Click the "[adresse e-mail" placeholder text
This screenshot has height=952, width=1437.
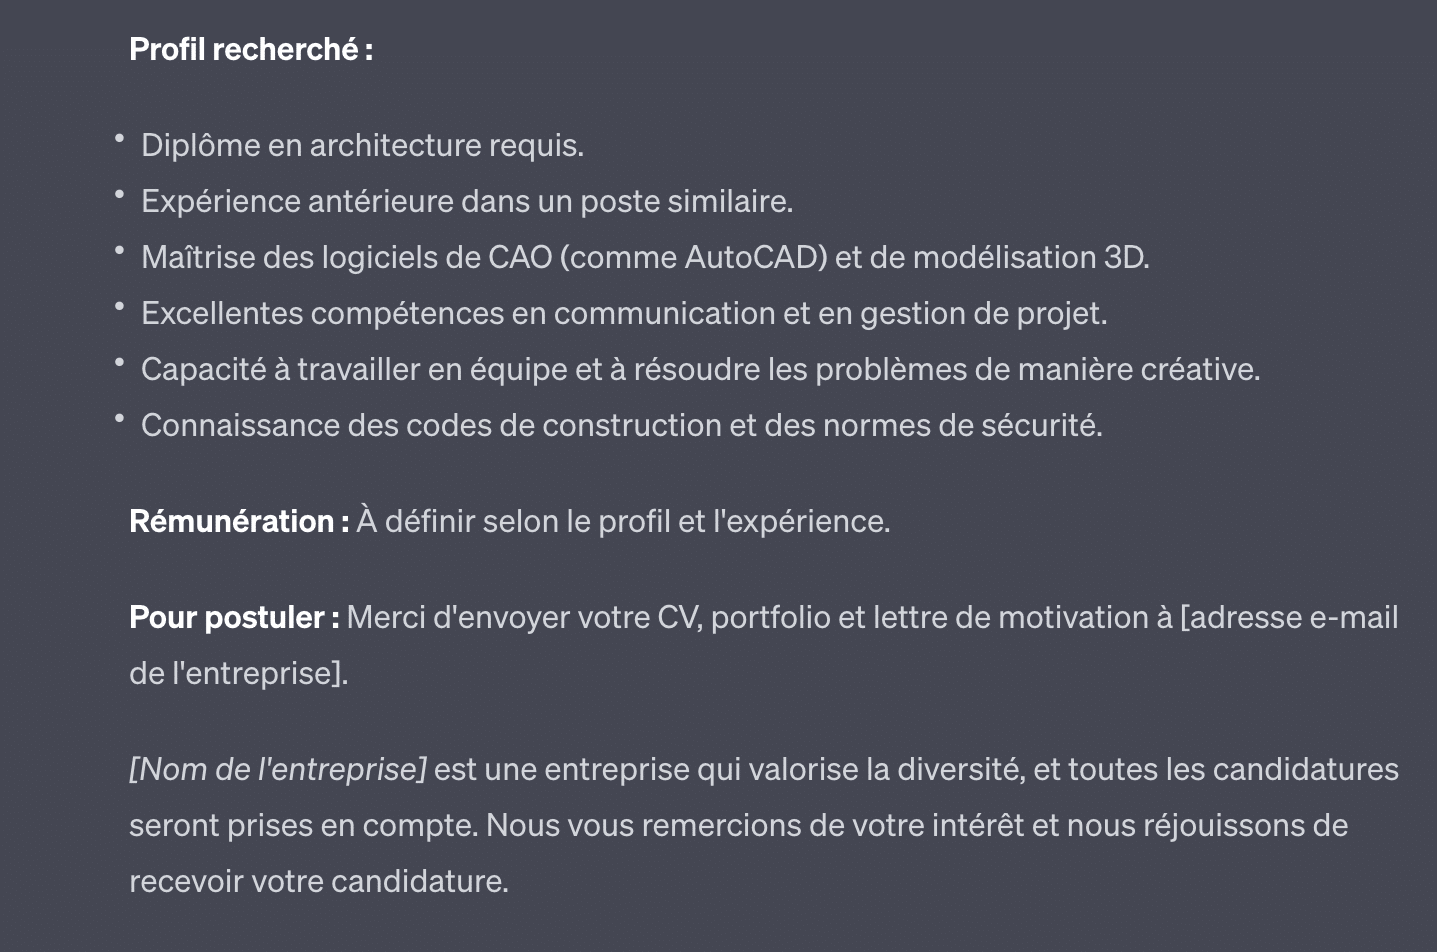click(1289, 618)
